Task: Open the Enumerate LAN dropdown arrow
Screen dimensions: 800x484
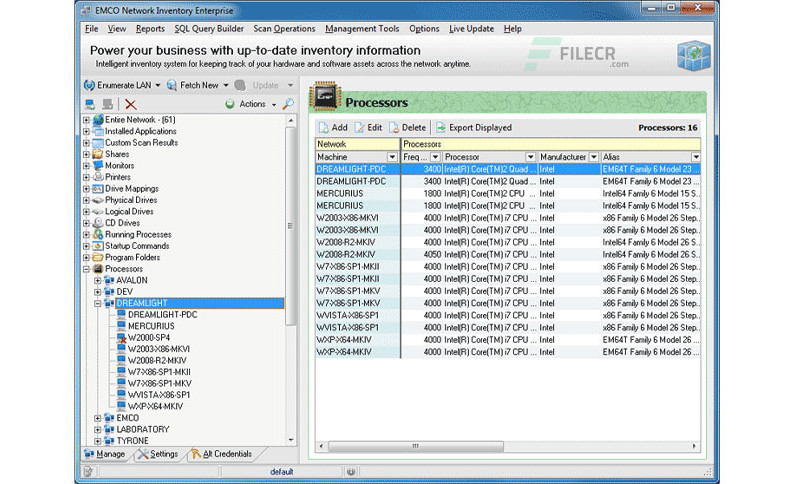Action: coord(158,85)
